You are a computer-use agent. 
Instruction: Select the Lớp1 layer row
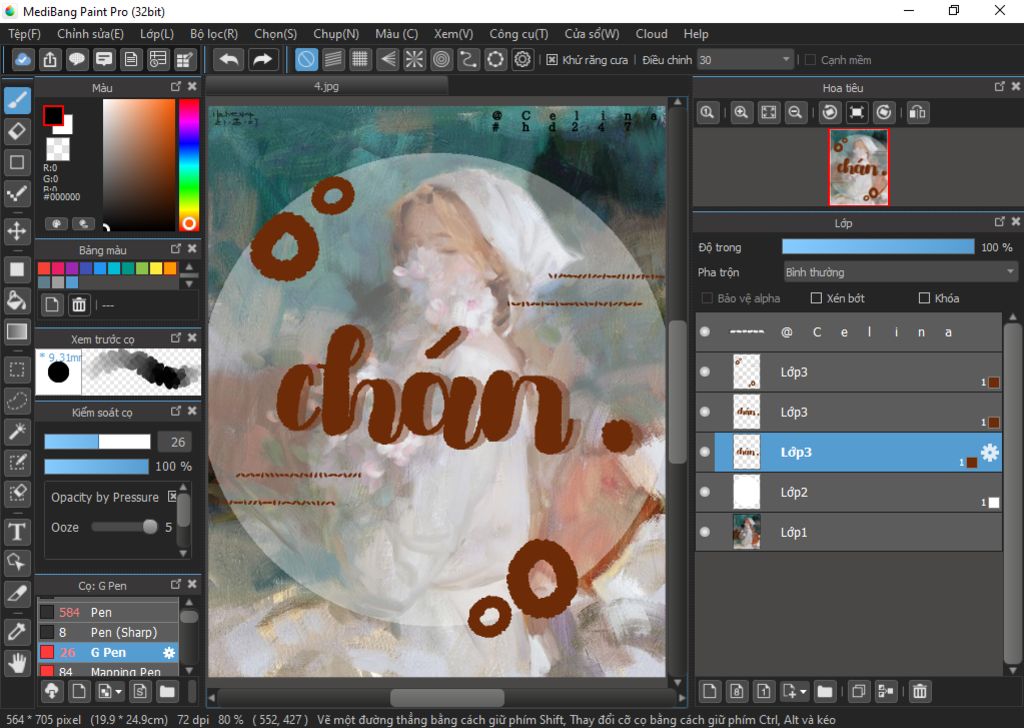[848, 531]
